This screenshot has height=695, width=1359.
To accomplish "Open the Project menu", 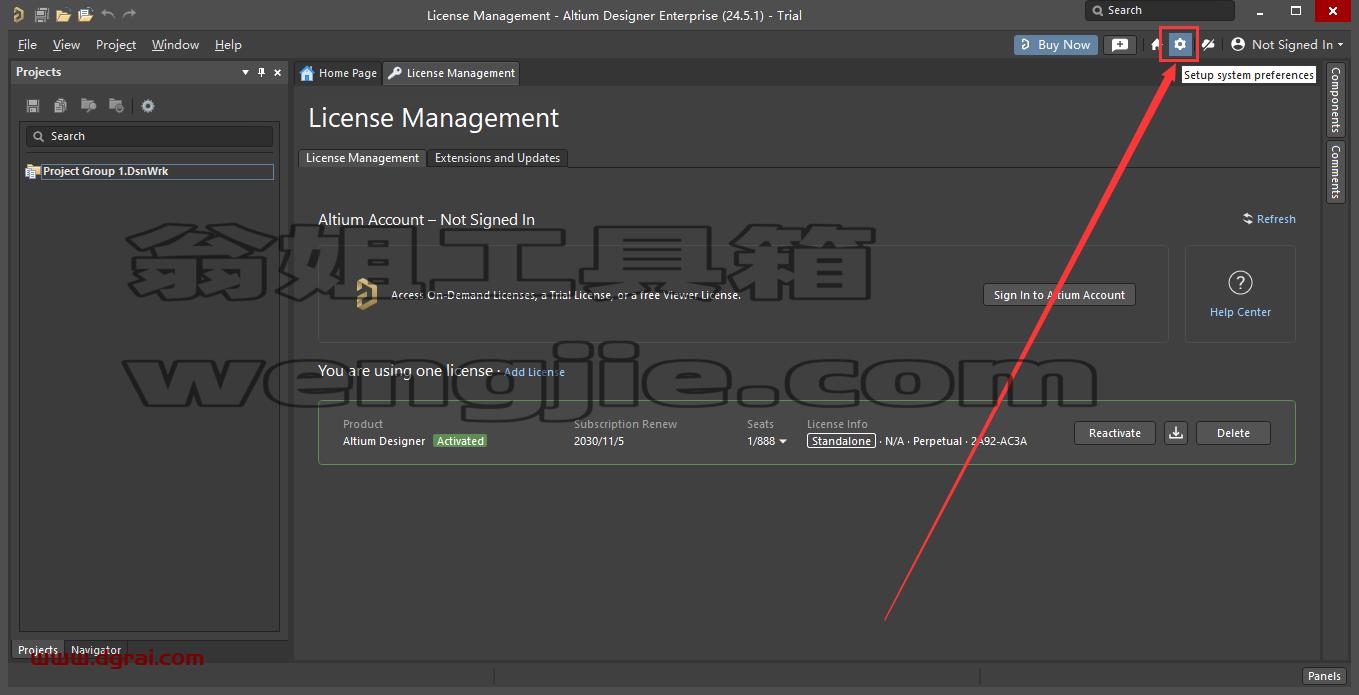I will coord(116,45).
